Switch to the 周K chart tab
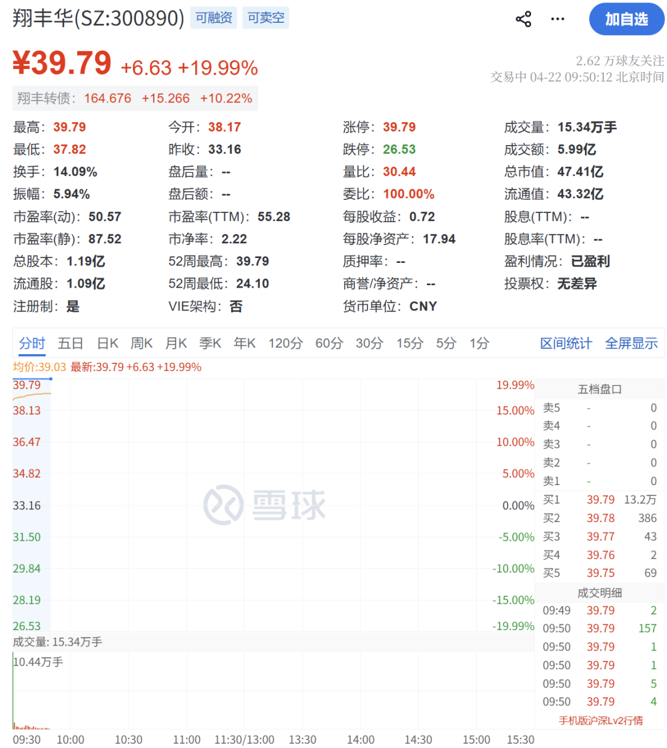The image size is (667, 748). [x=142, y=343]
